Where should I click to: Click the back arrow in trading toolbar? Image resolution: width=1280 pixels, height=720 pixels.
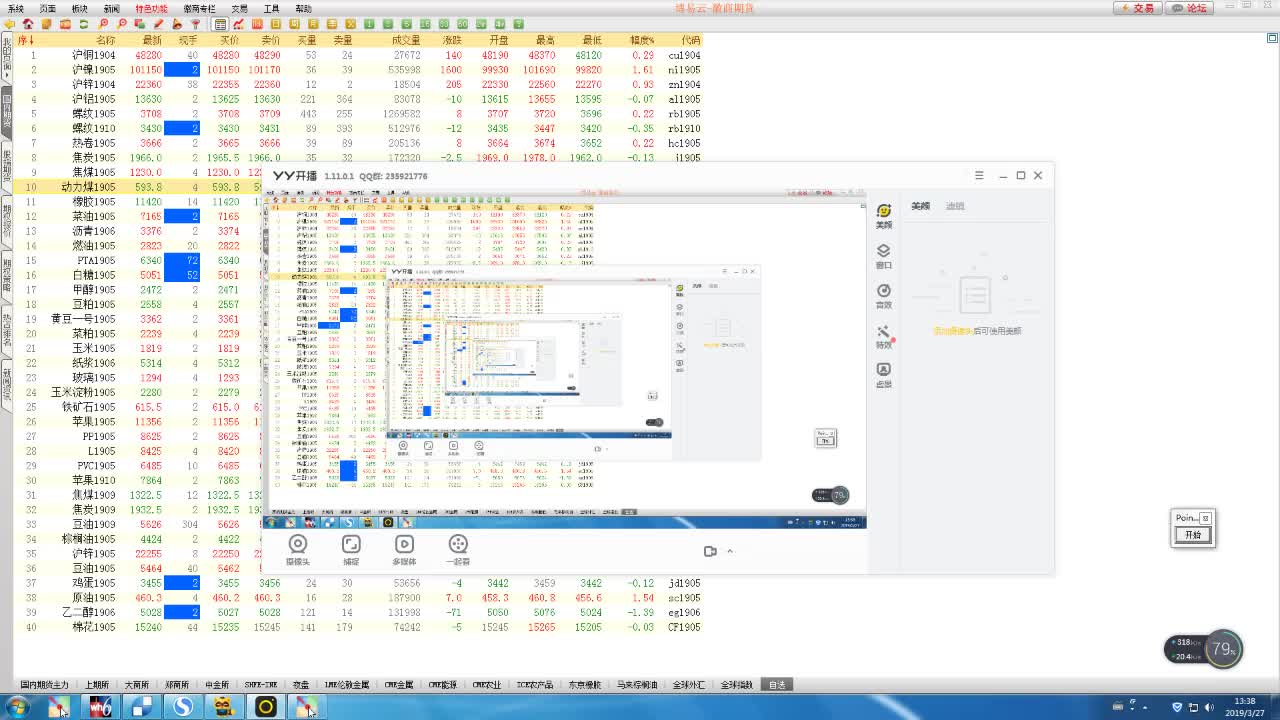point(11,24)
